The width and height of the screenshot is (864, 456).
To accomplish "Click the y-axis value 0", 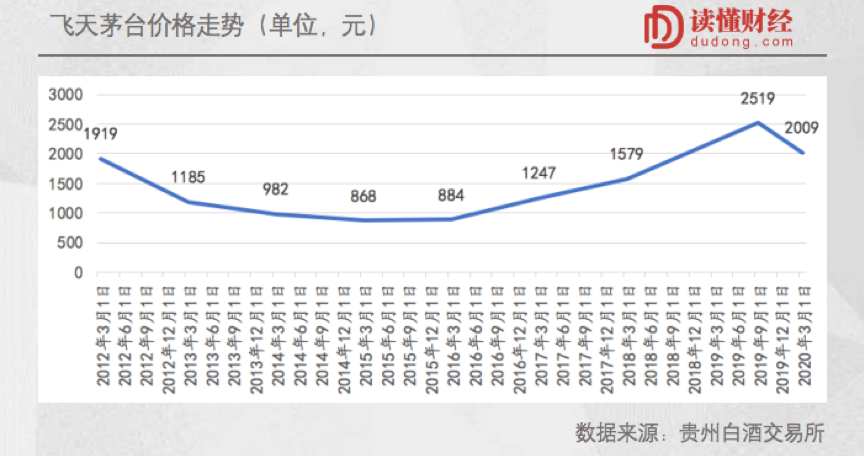I will [79, 273].
